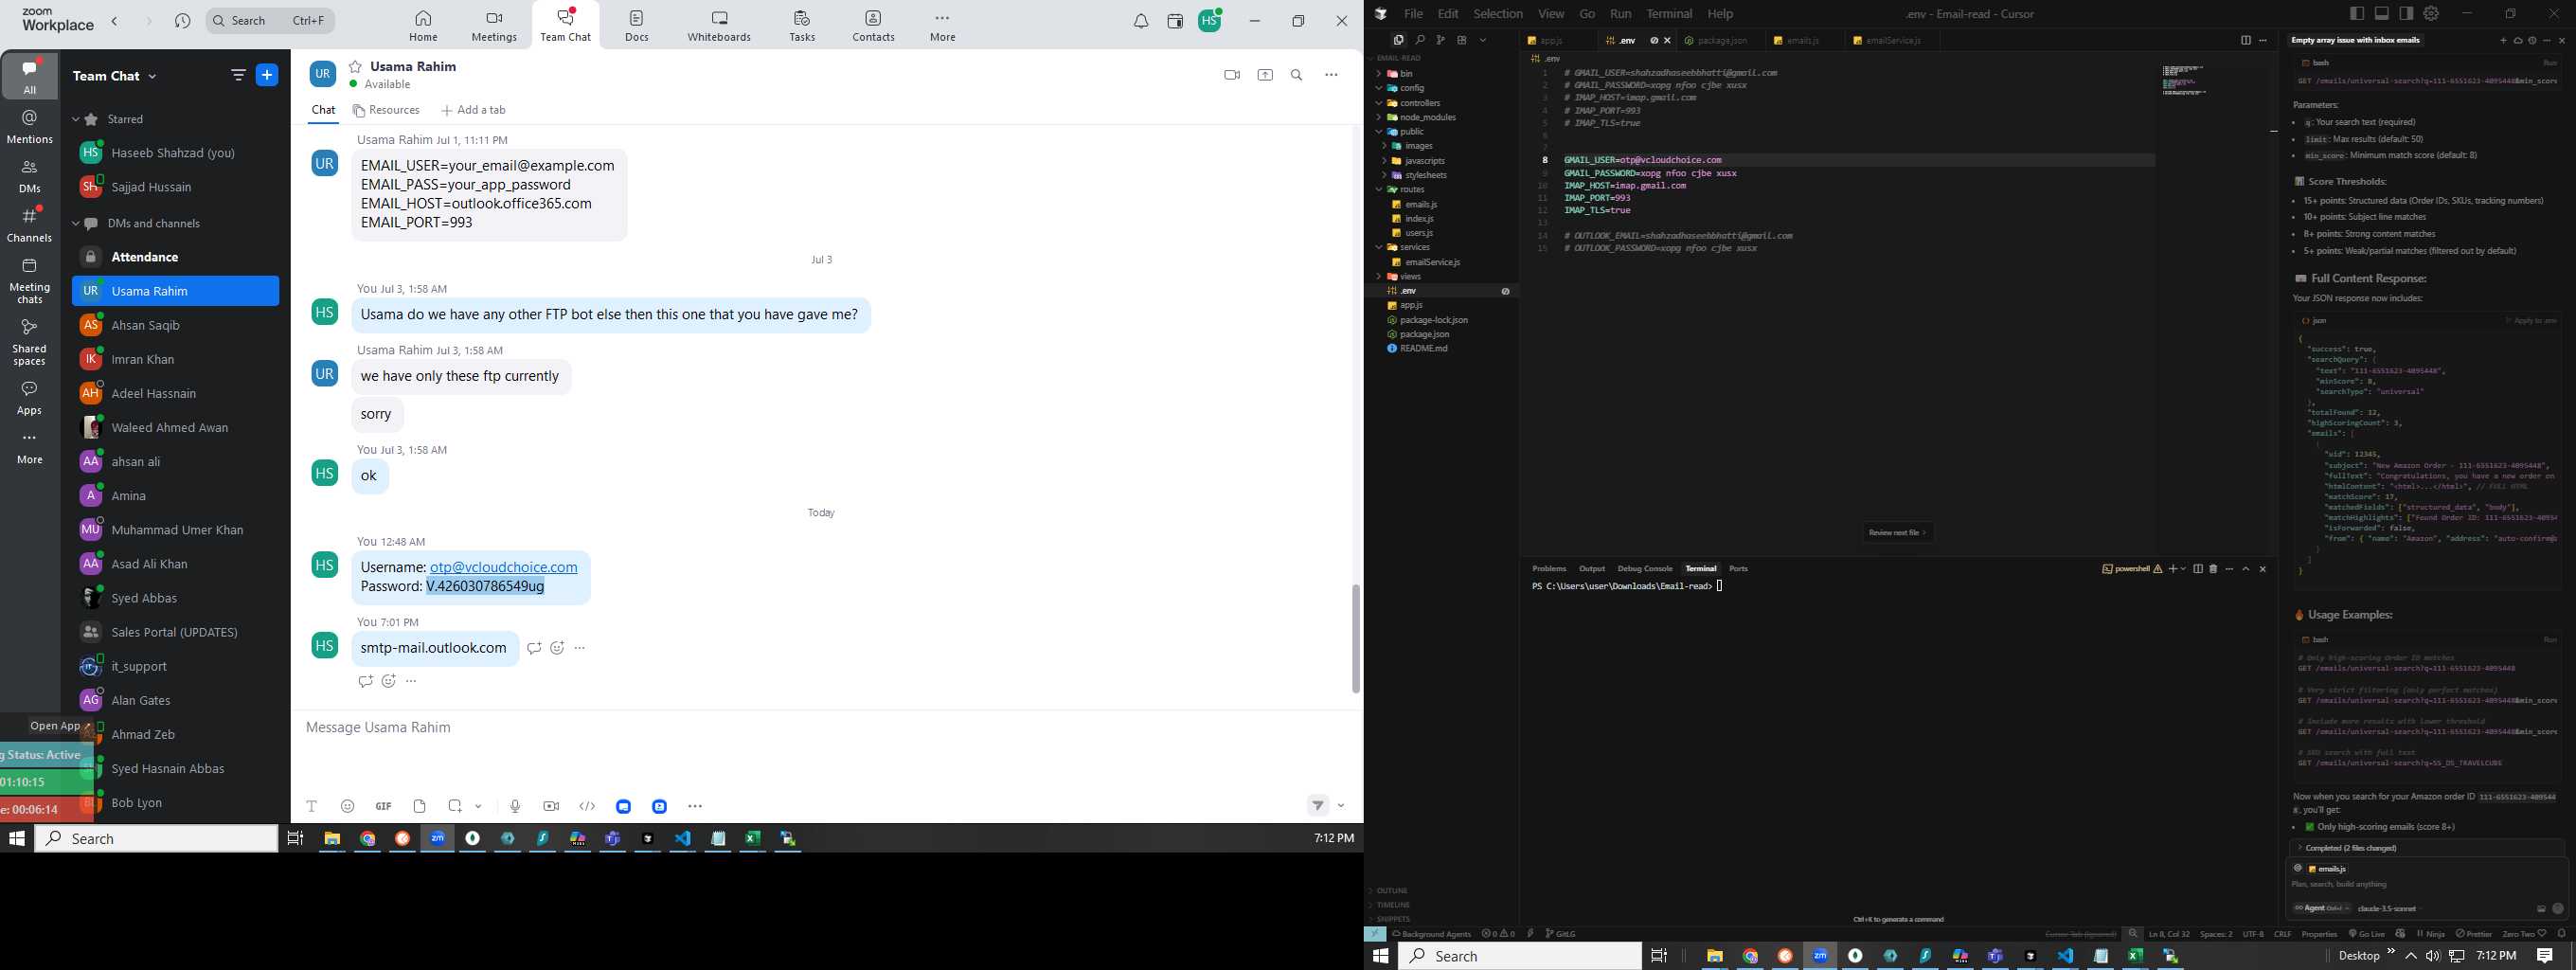The height and width of the screenshot is (970, 2576).
Task: Start a video meeting with Usama Rahim
Action: coord(1231,75)
